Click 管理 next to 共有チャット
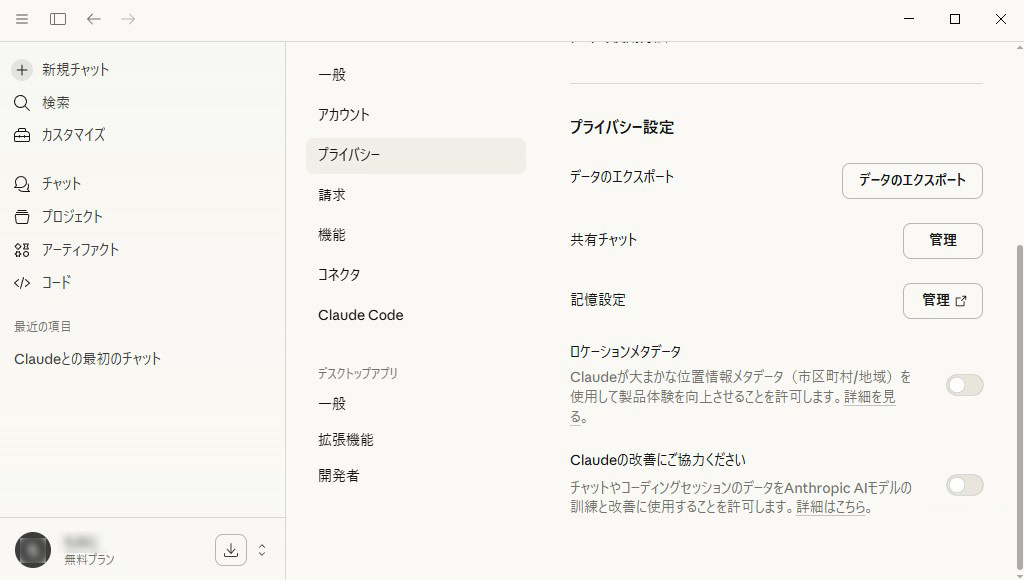The width and height of the screenshot is (1024, 580). click(x=942, y=240)
